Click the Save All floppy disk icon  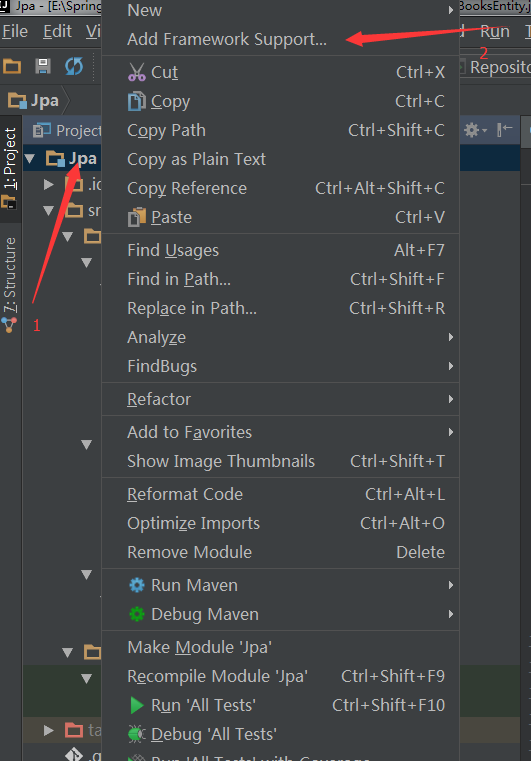coord(43,66)
